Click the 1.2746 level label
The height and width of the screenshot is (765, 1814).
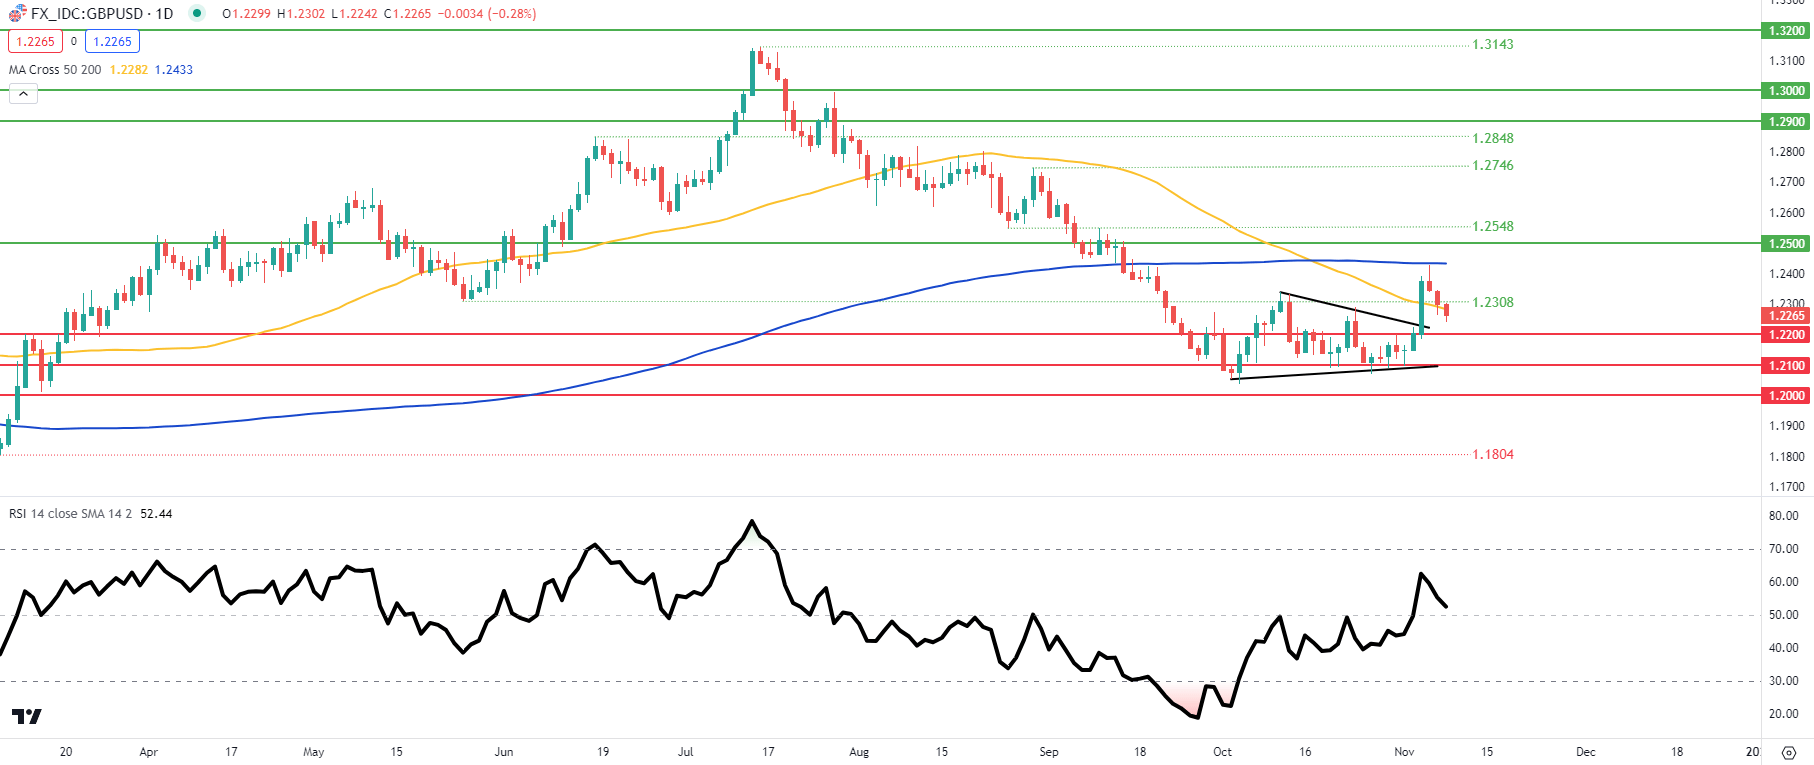pyautogui.click(x=1493, y=166)
